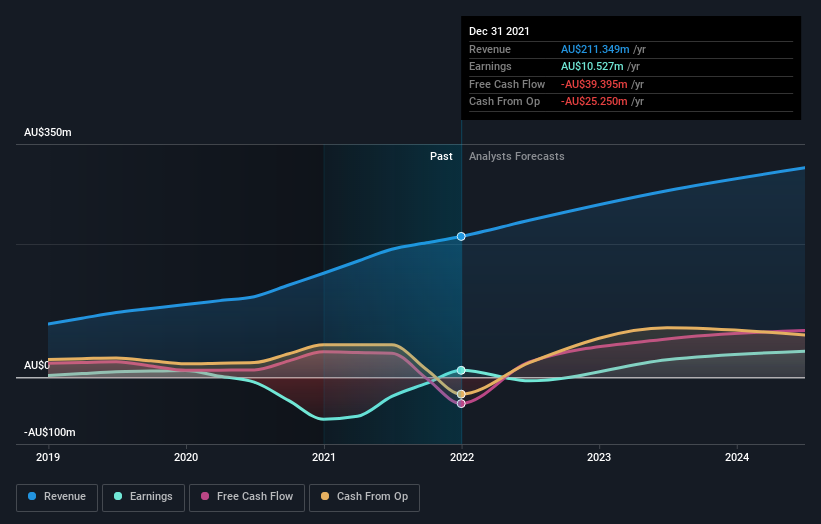
Task: Click the Revenue data point at 2022
Action: tap(461, 237)
